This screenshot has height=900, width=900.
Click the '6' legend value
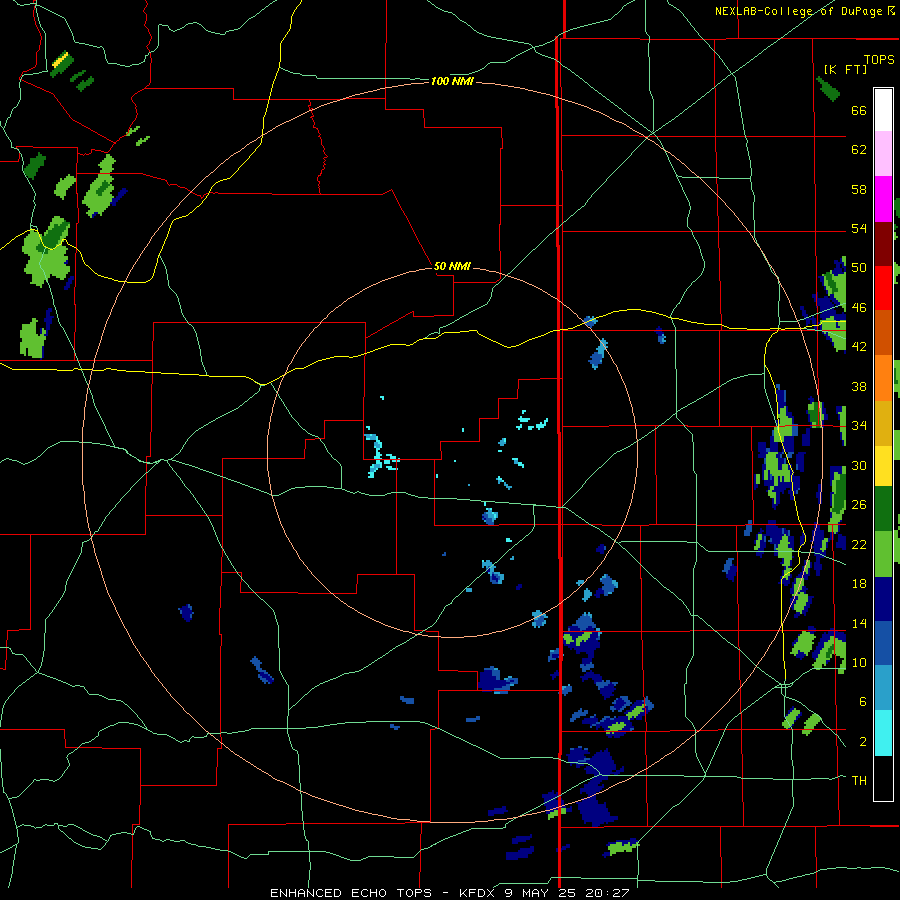[862, 701]
